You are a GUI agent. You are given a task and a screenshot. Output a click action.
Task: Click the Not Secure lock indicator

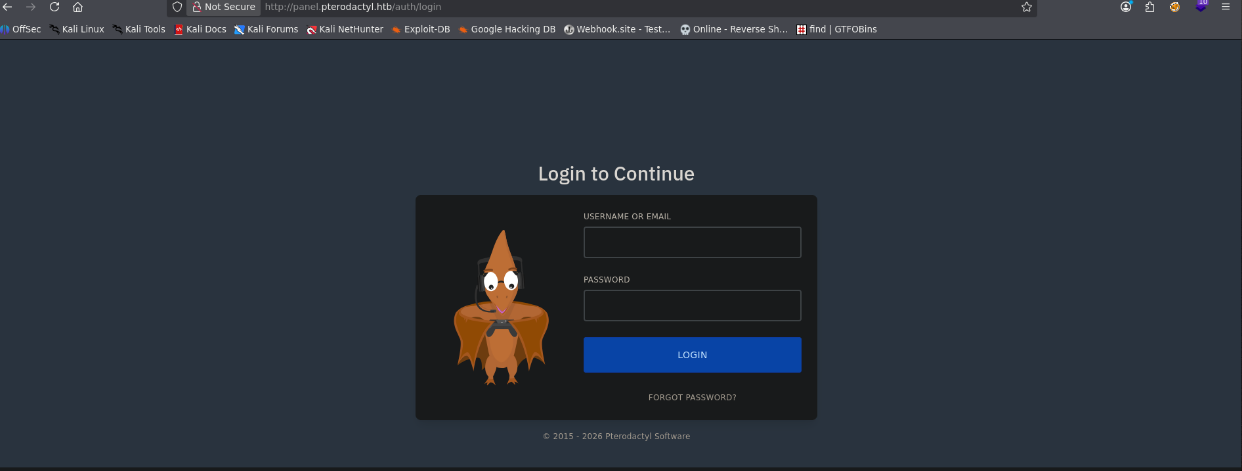click(224, 7)
